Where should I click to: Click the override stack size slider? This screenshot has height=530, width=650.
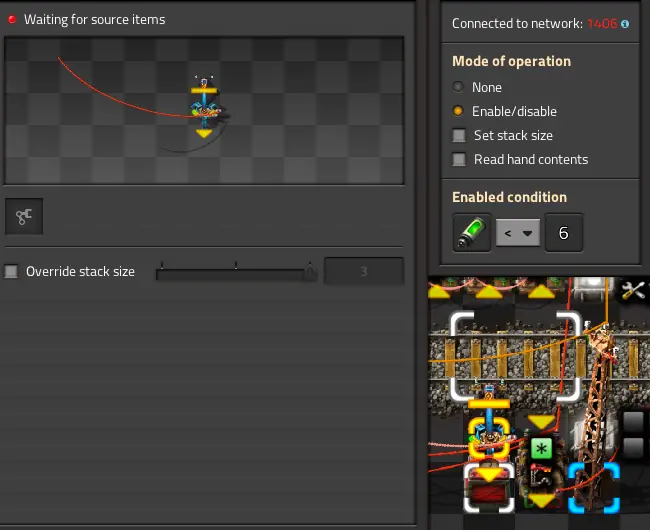tap(236, 272)
